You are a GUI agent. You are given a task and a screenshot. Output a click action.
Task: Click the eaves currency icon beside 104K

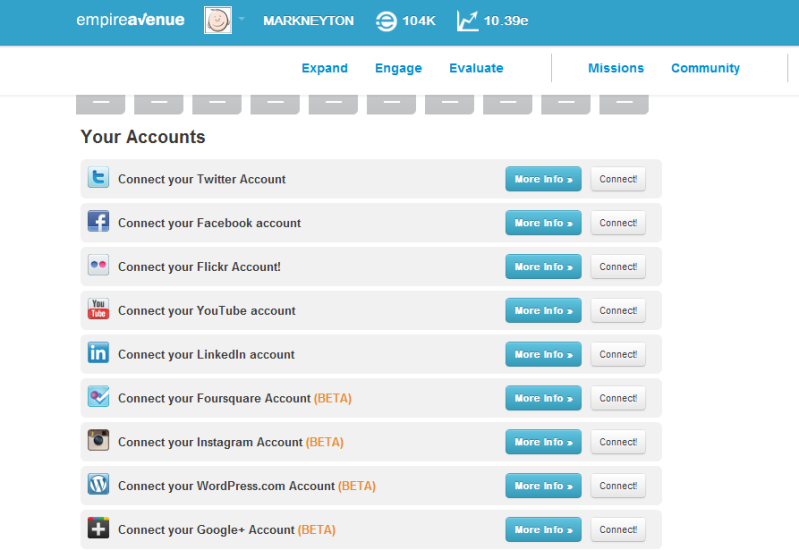pos(386,21)
